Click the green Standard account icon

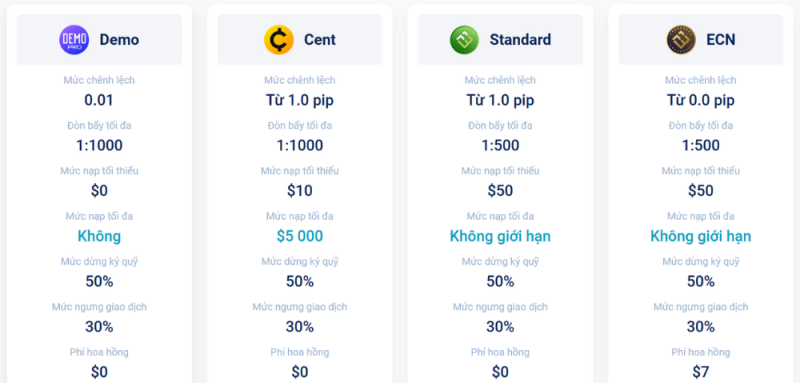point(464,40)
